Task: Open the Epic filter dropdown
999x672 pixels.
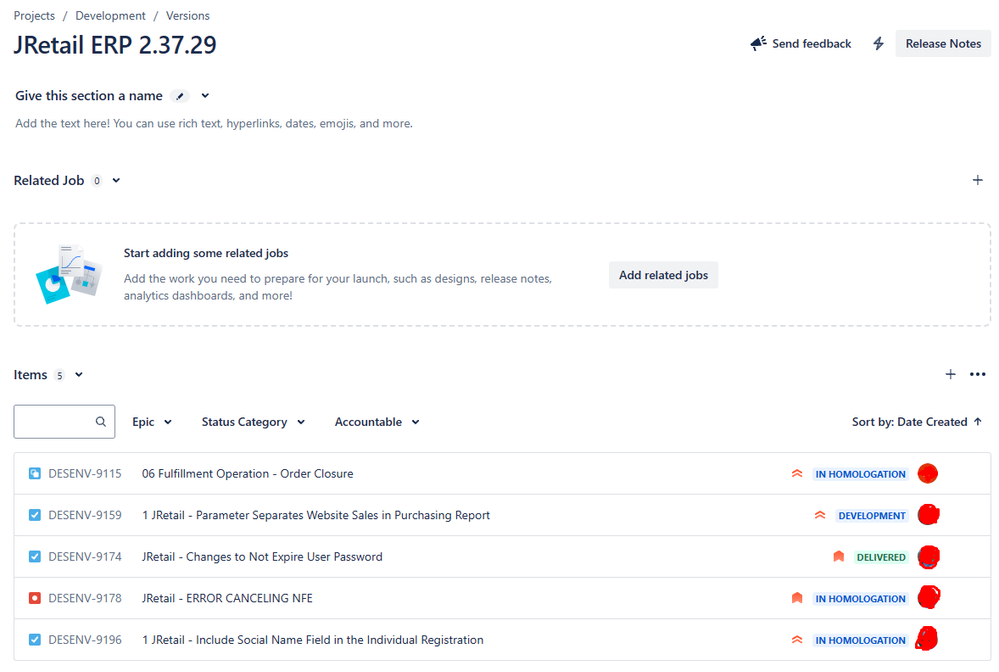Action: tap(152, 422)
